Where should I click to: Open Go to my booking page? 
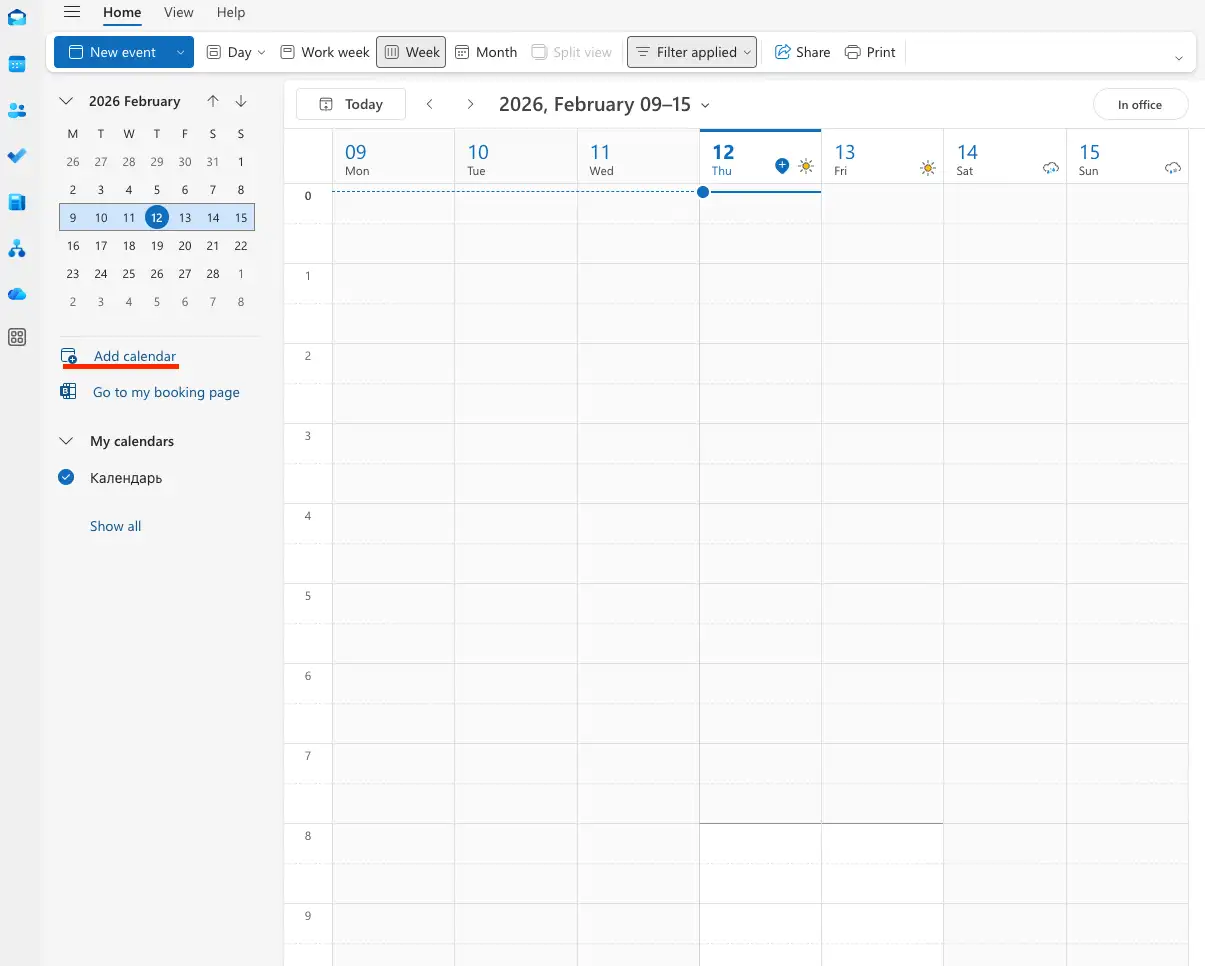(x=165, y=392)
